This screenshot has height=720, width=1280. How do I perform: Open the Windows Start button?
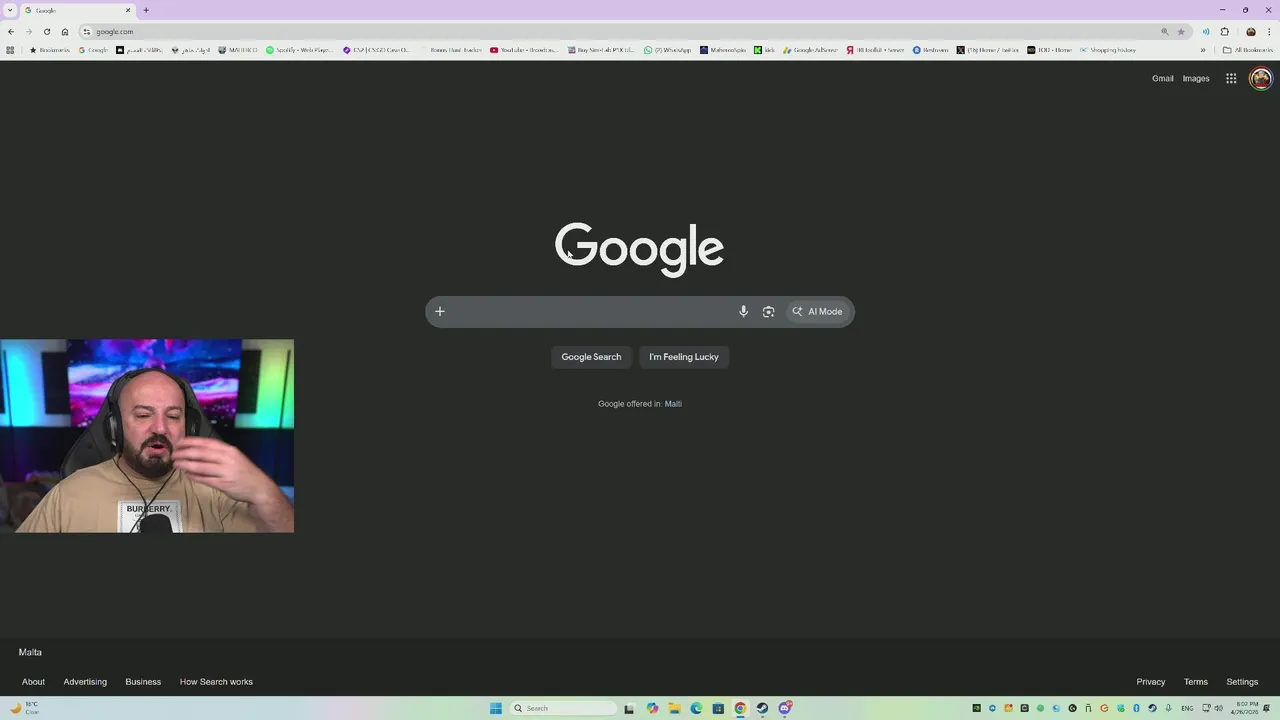[x=496, y=708]
